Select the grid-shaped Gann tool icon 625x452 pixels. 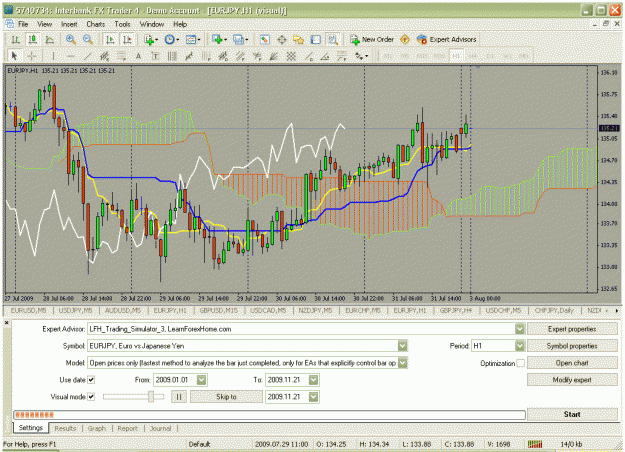coord(291,56)
